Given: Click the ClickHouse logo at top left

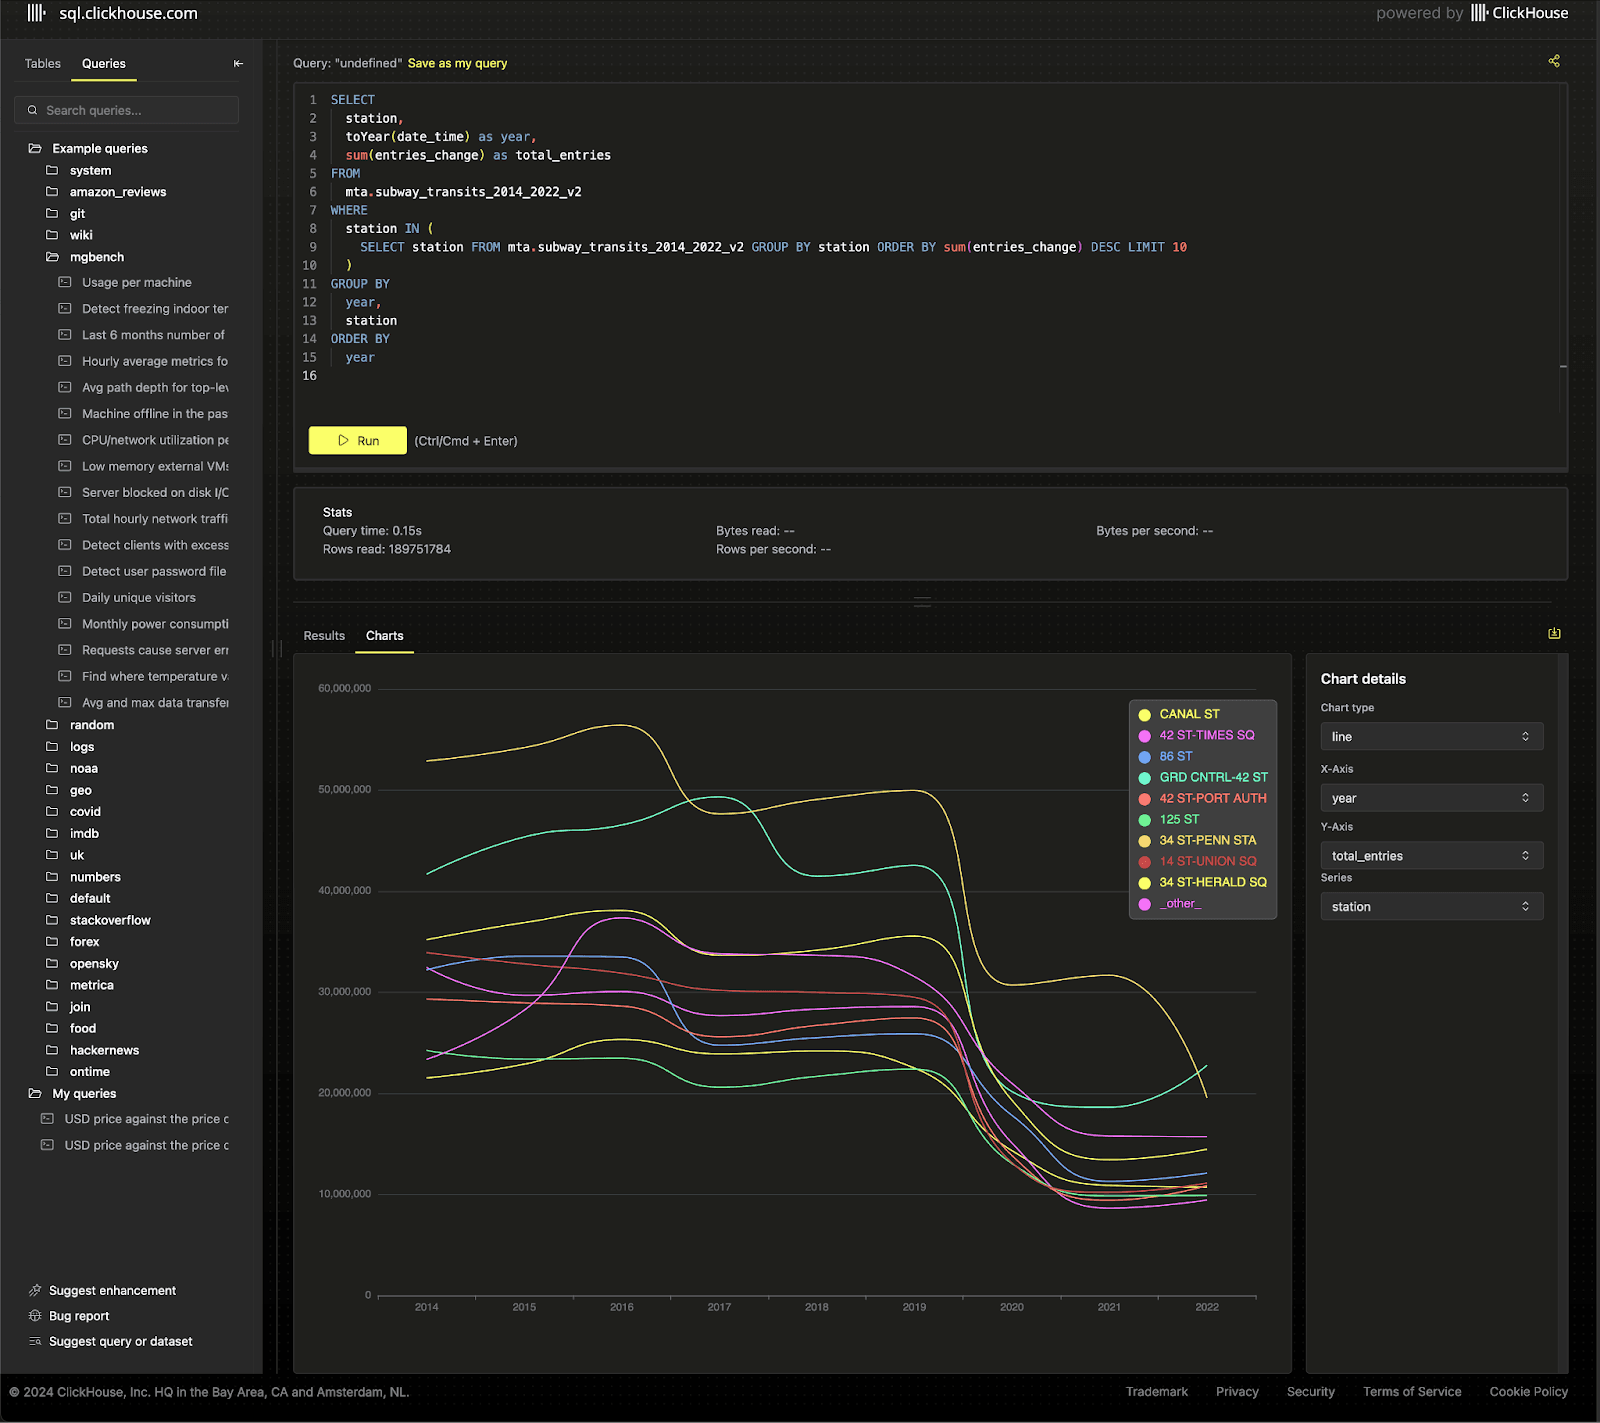Looking at the screenshot, I should click(36, 13).
